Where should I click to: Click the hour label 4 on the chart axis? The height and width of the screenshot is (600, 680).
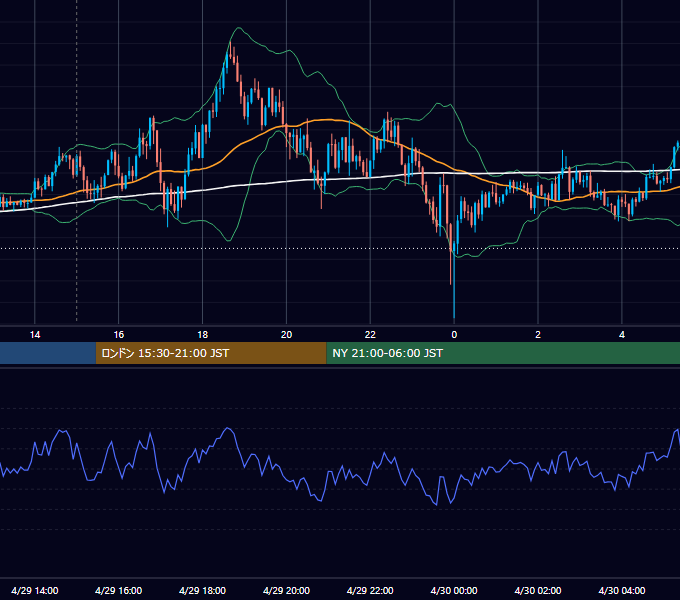[x=622, y=335]
